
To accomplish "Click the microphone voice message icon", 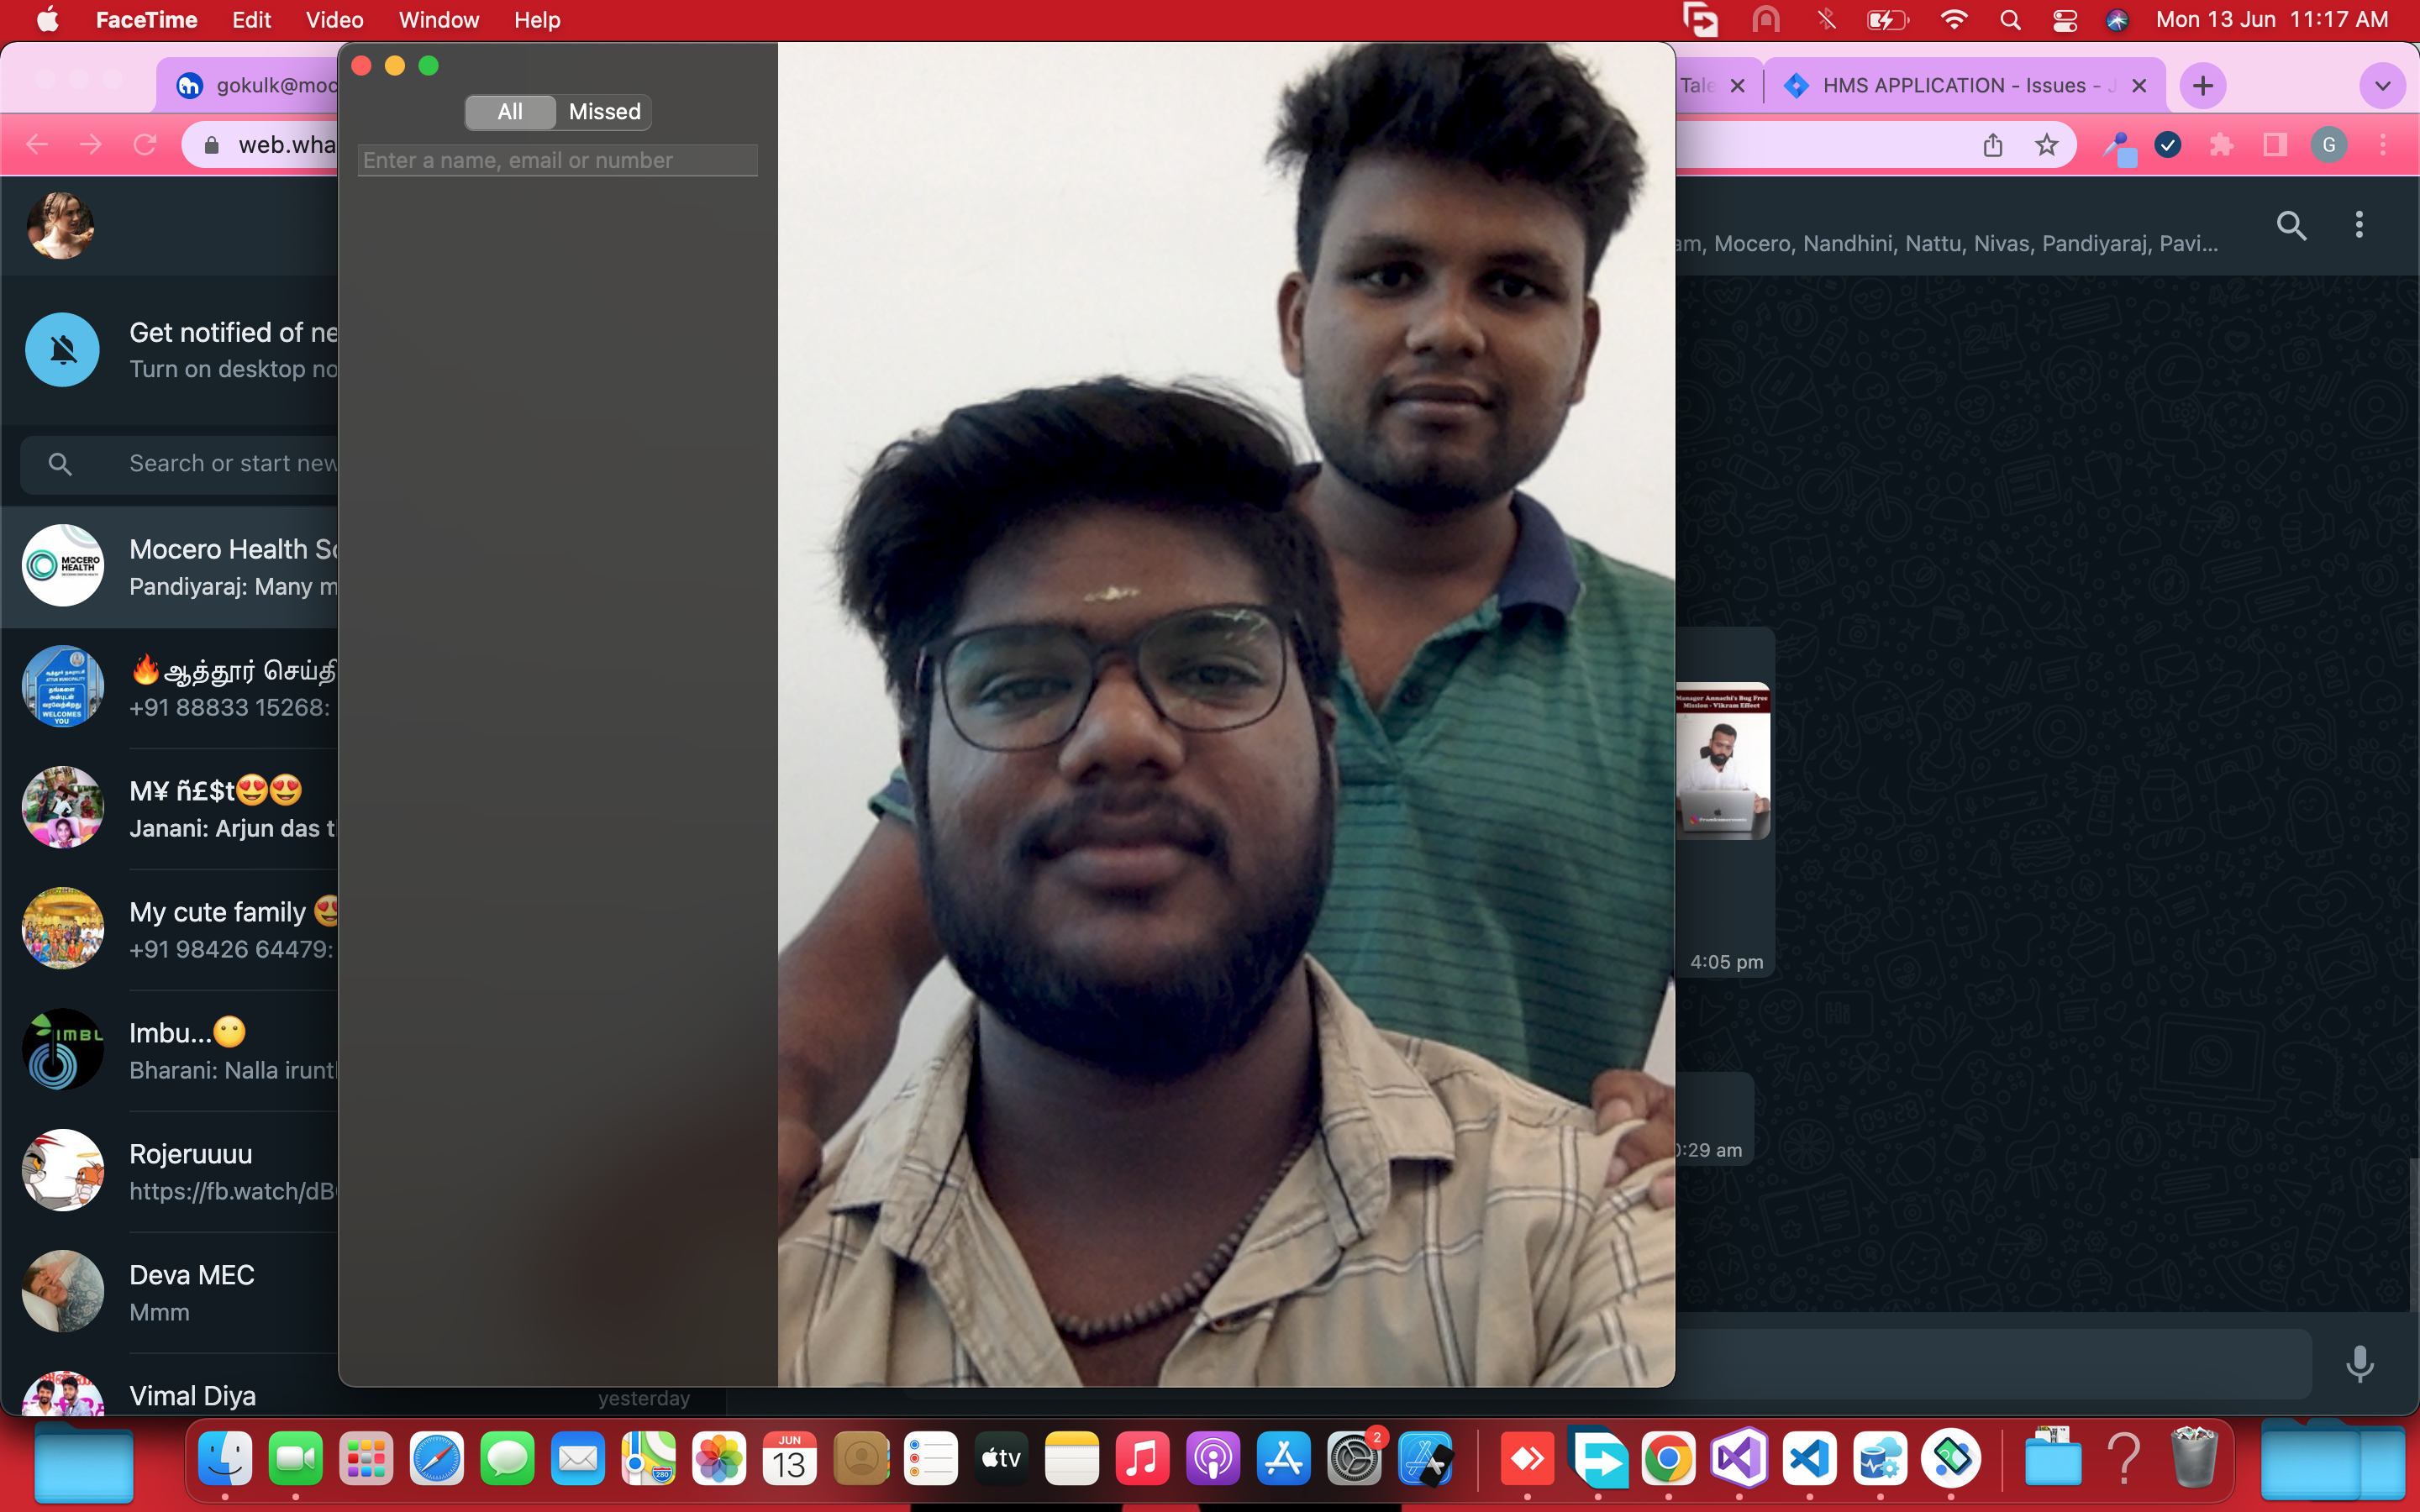I will [2359, 1364].
